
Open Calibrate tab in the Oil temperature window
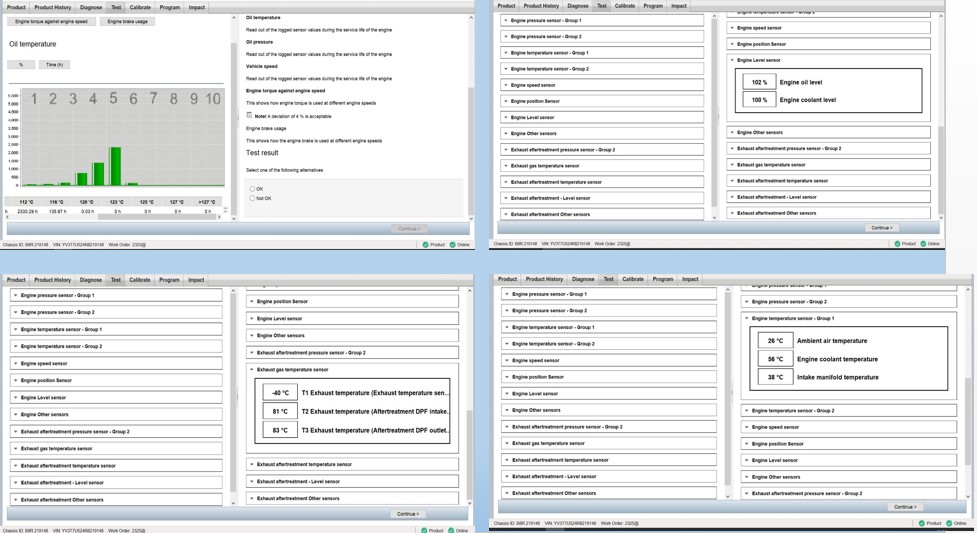(140, 7)
